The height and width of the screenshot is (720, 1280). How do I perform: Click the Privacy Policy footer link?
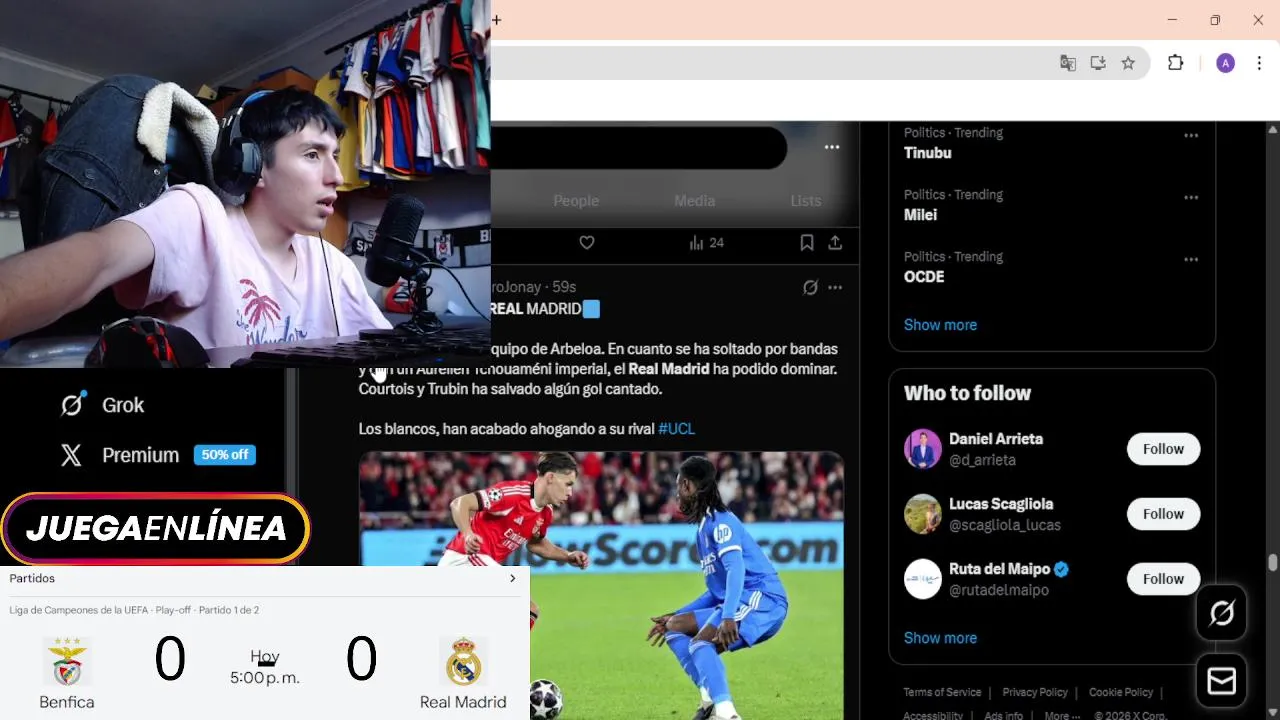pyautogui.click(x=1035, y=692)
